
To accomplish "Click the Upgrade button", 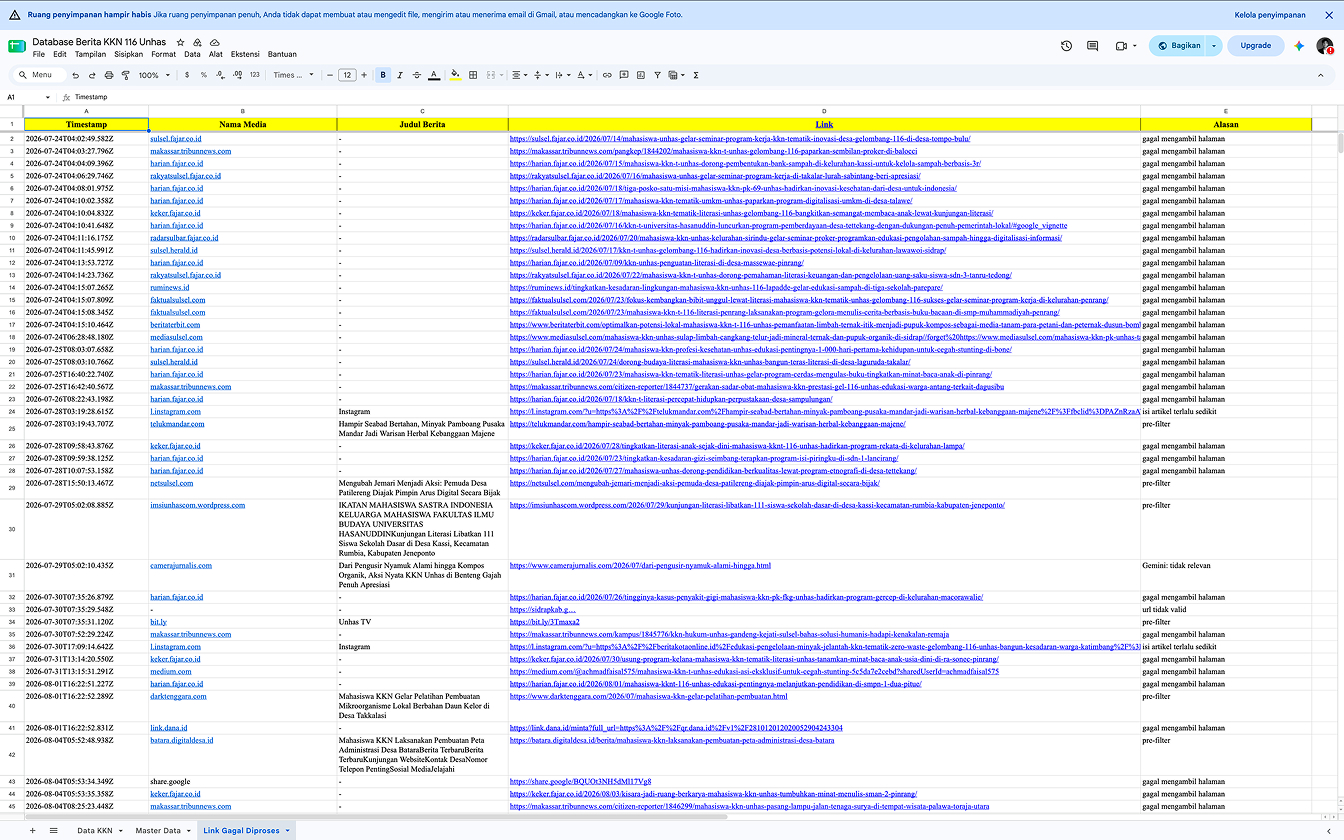I will [1255, 45].
